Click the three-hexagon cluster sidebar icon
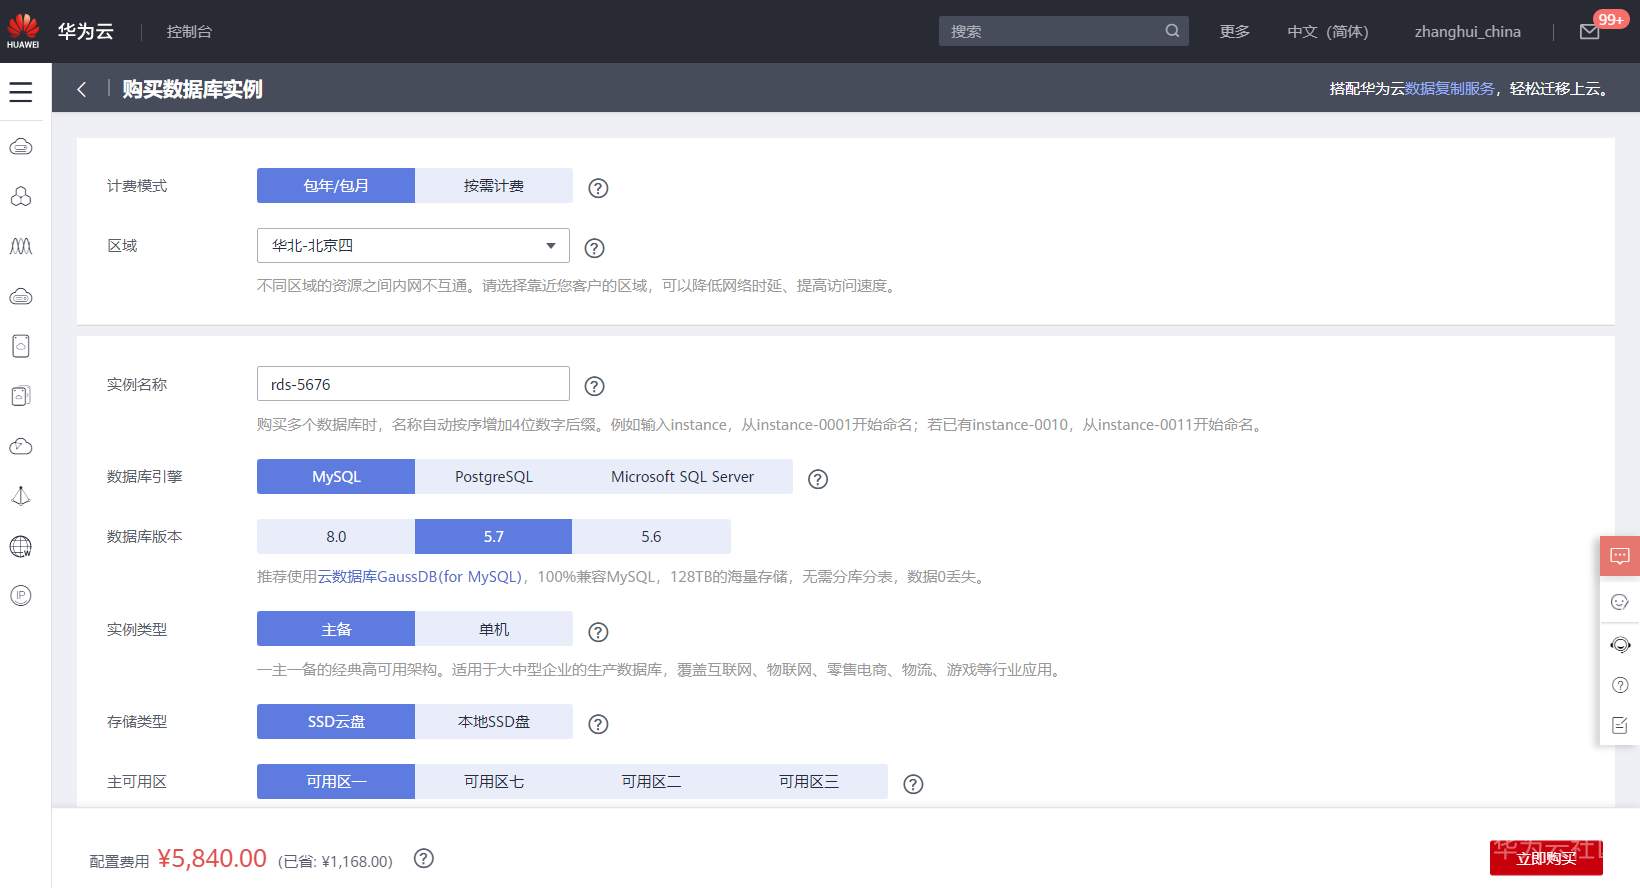1640x888 pixels. (x=21, y=196)
